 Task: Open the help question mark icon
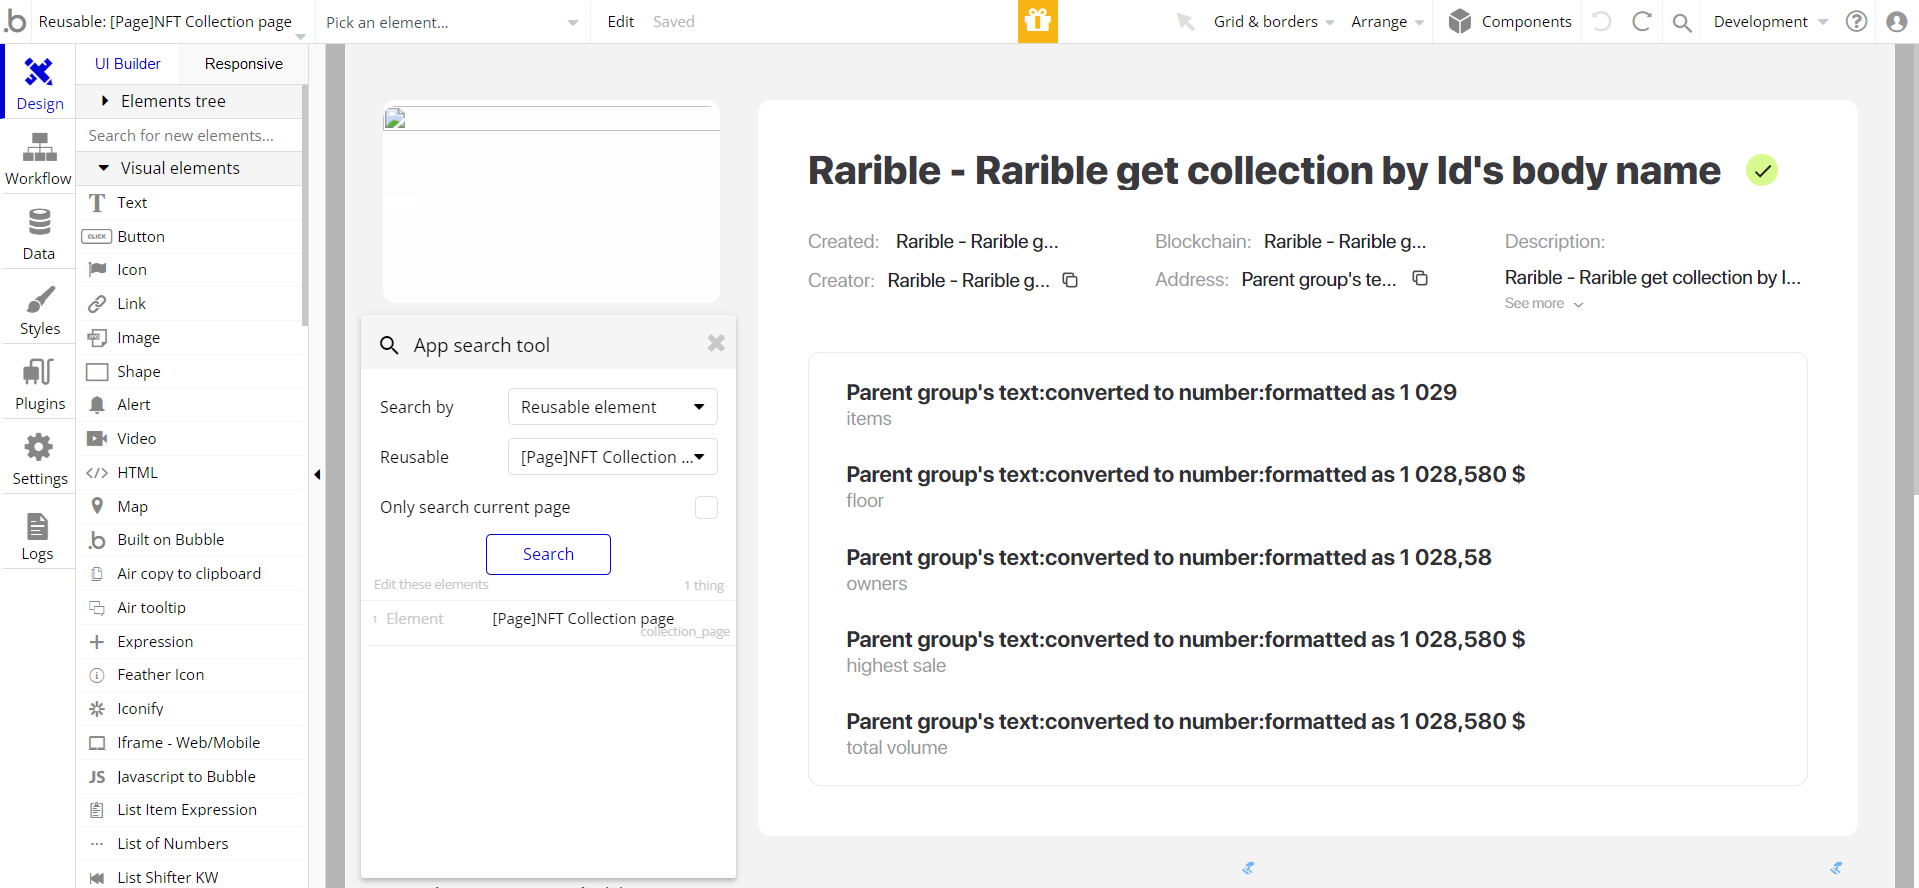[1856, 21]
